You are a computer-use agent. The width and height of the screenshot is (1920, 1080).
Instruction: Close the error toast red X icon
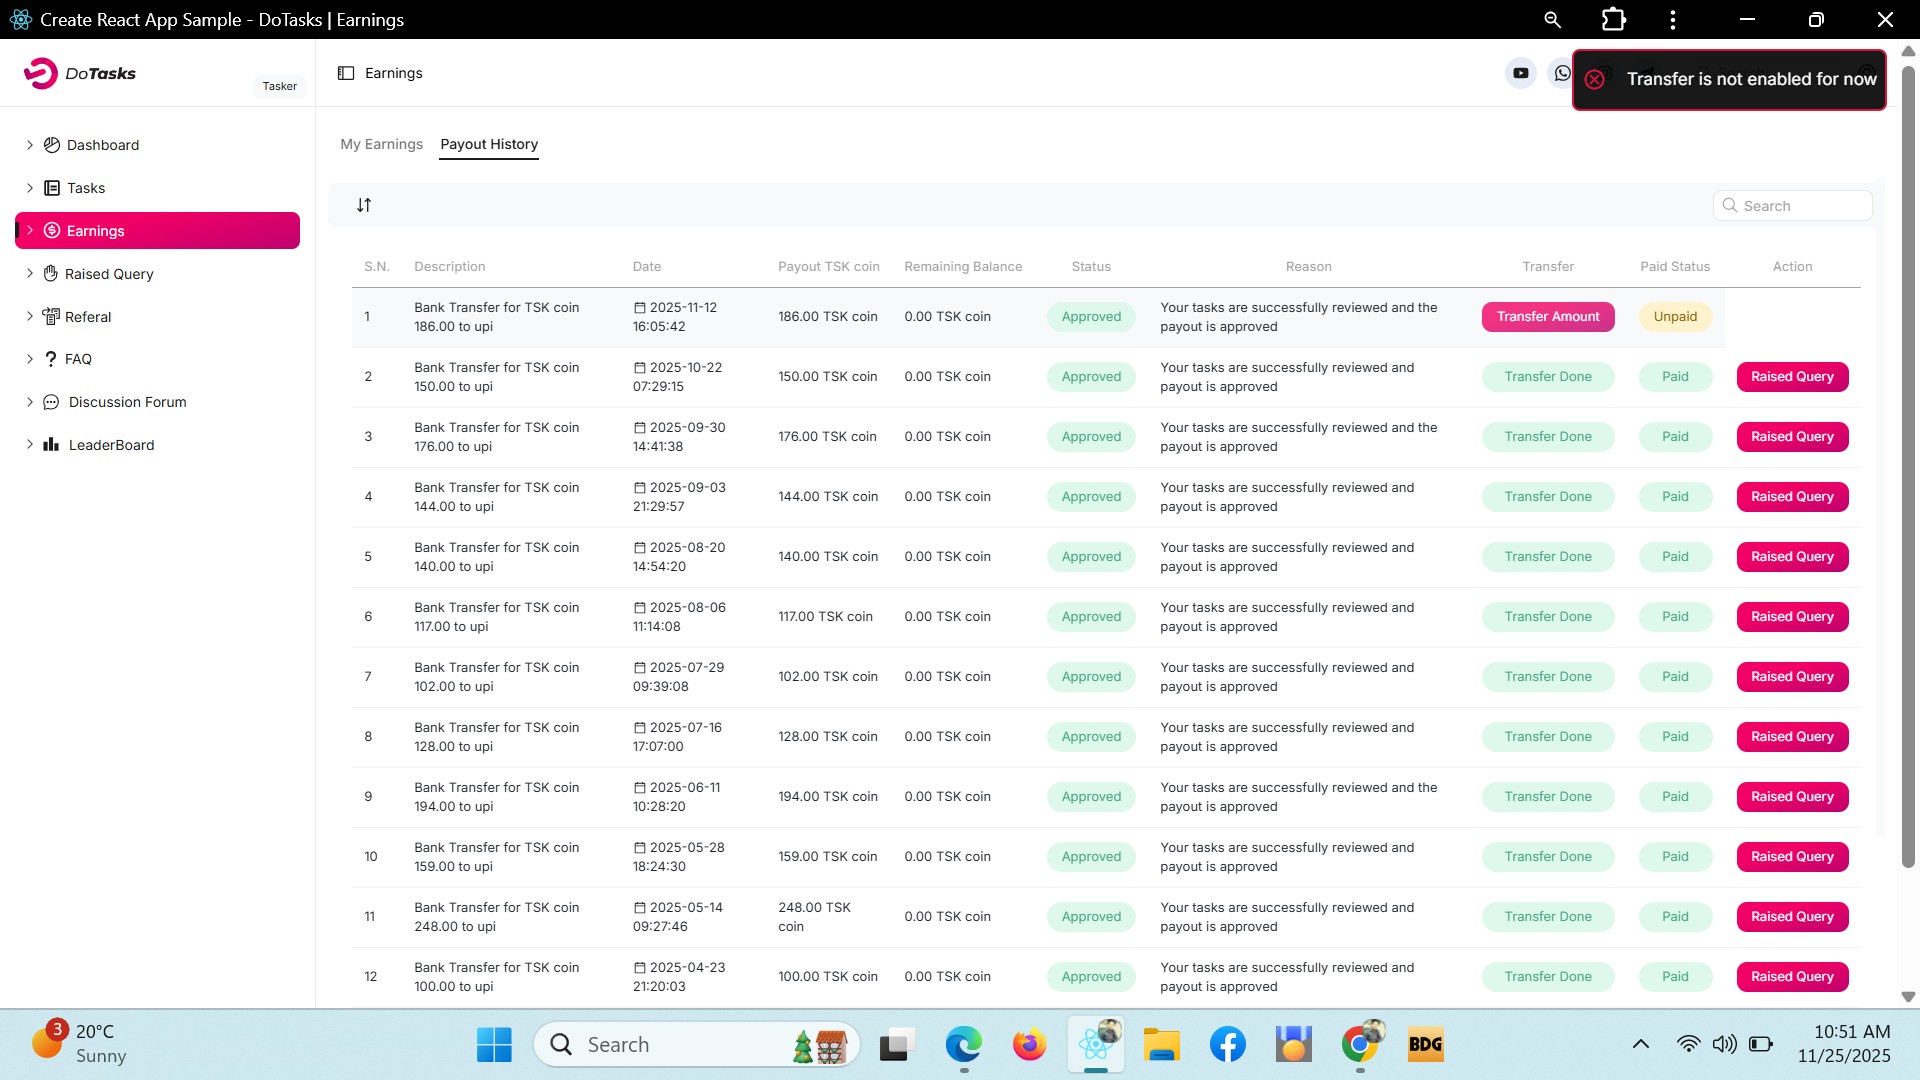point(1595,79)
